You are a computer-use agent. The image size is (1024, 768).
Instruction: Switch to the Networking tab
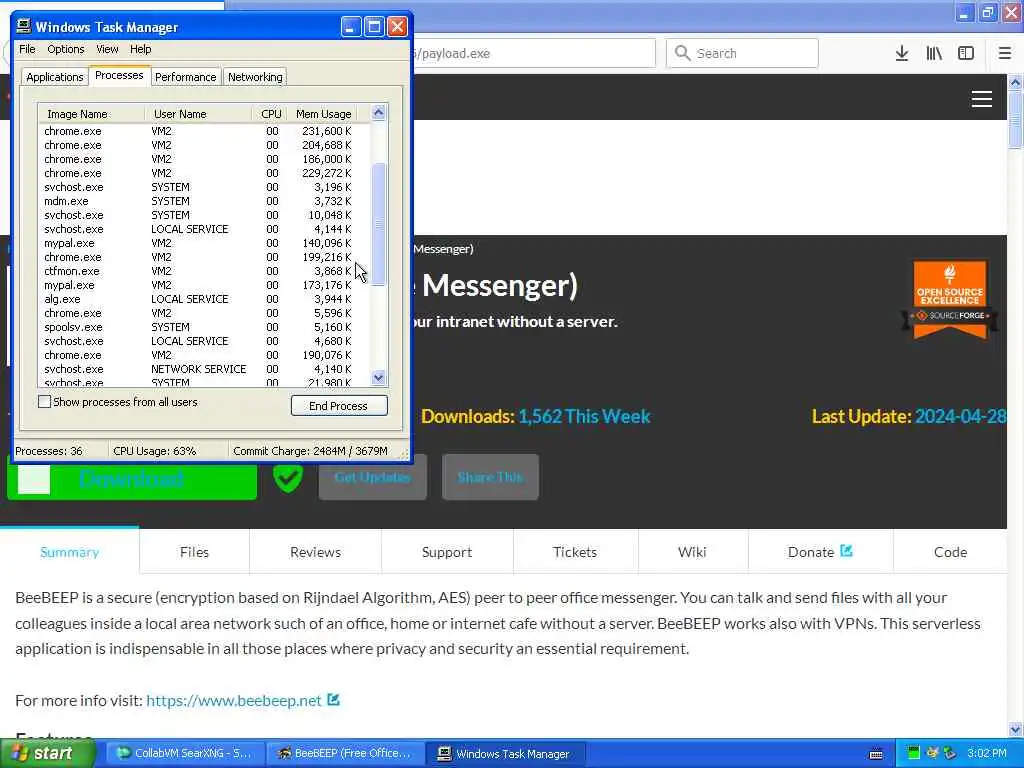(x=255, y=77)
